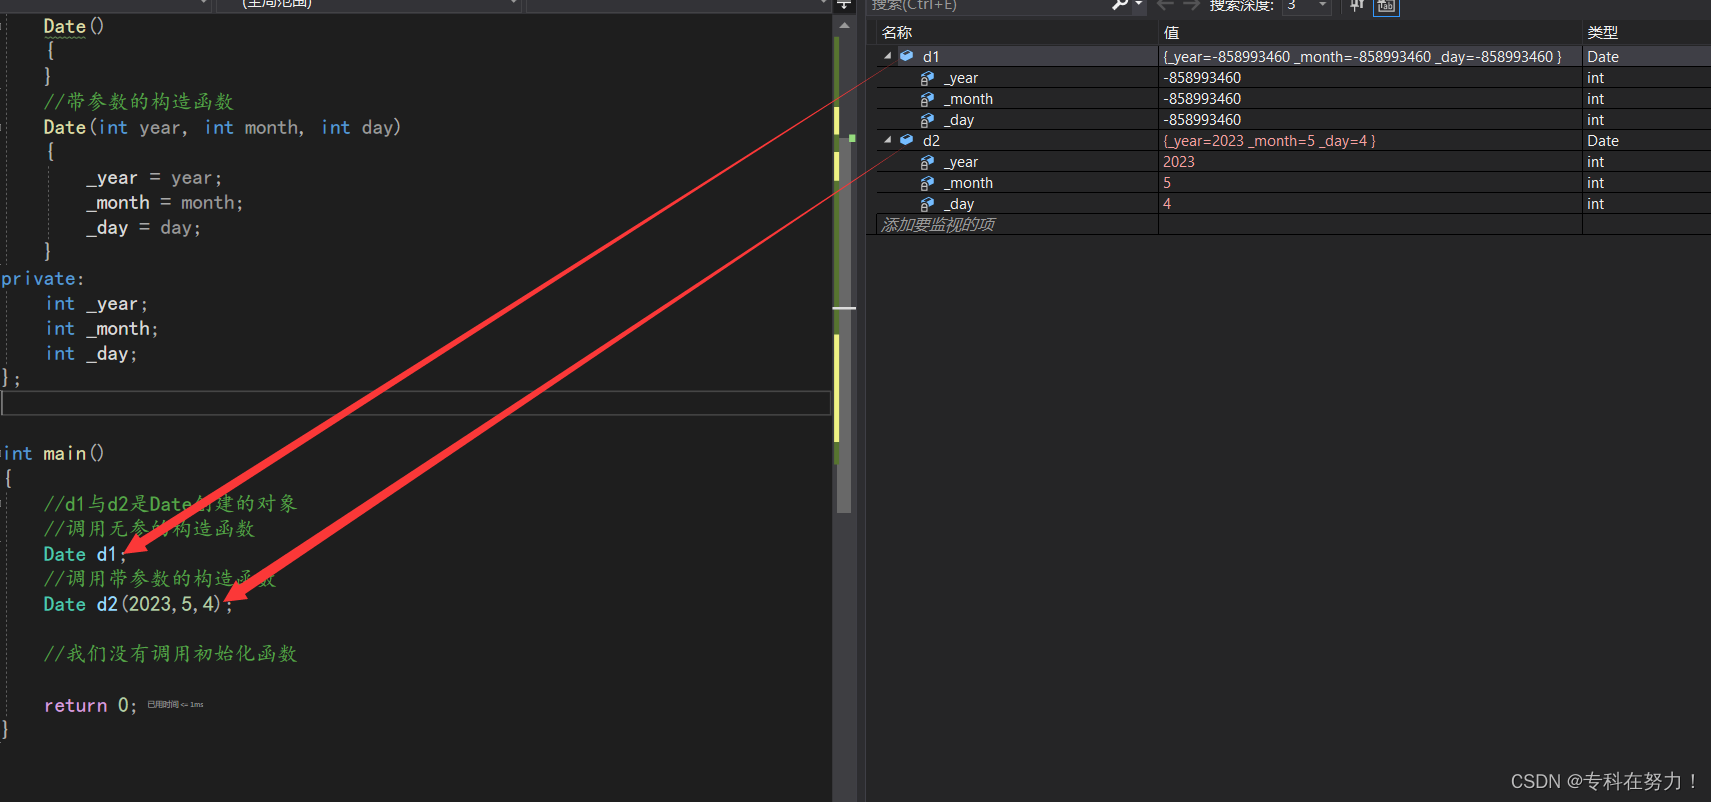Click value 2023 of d2 _year
Screen dimensions: 1711x802
coord(1178,162)
